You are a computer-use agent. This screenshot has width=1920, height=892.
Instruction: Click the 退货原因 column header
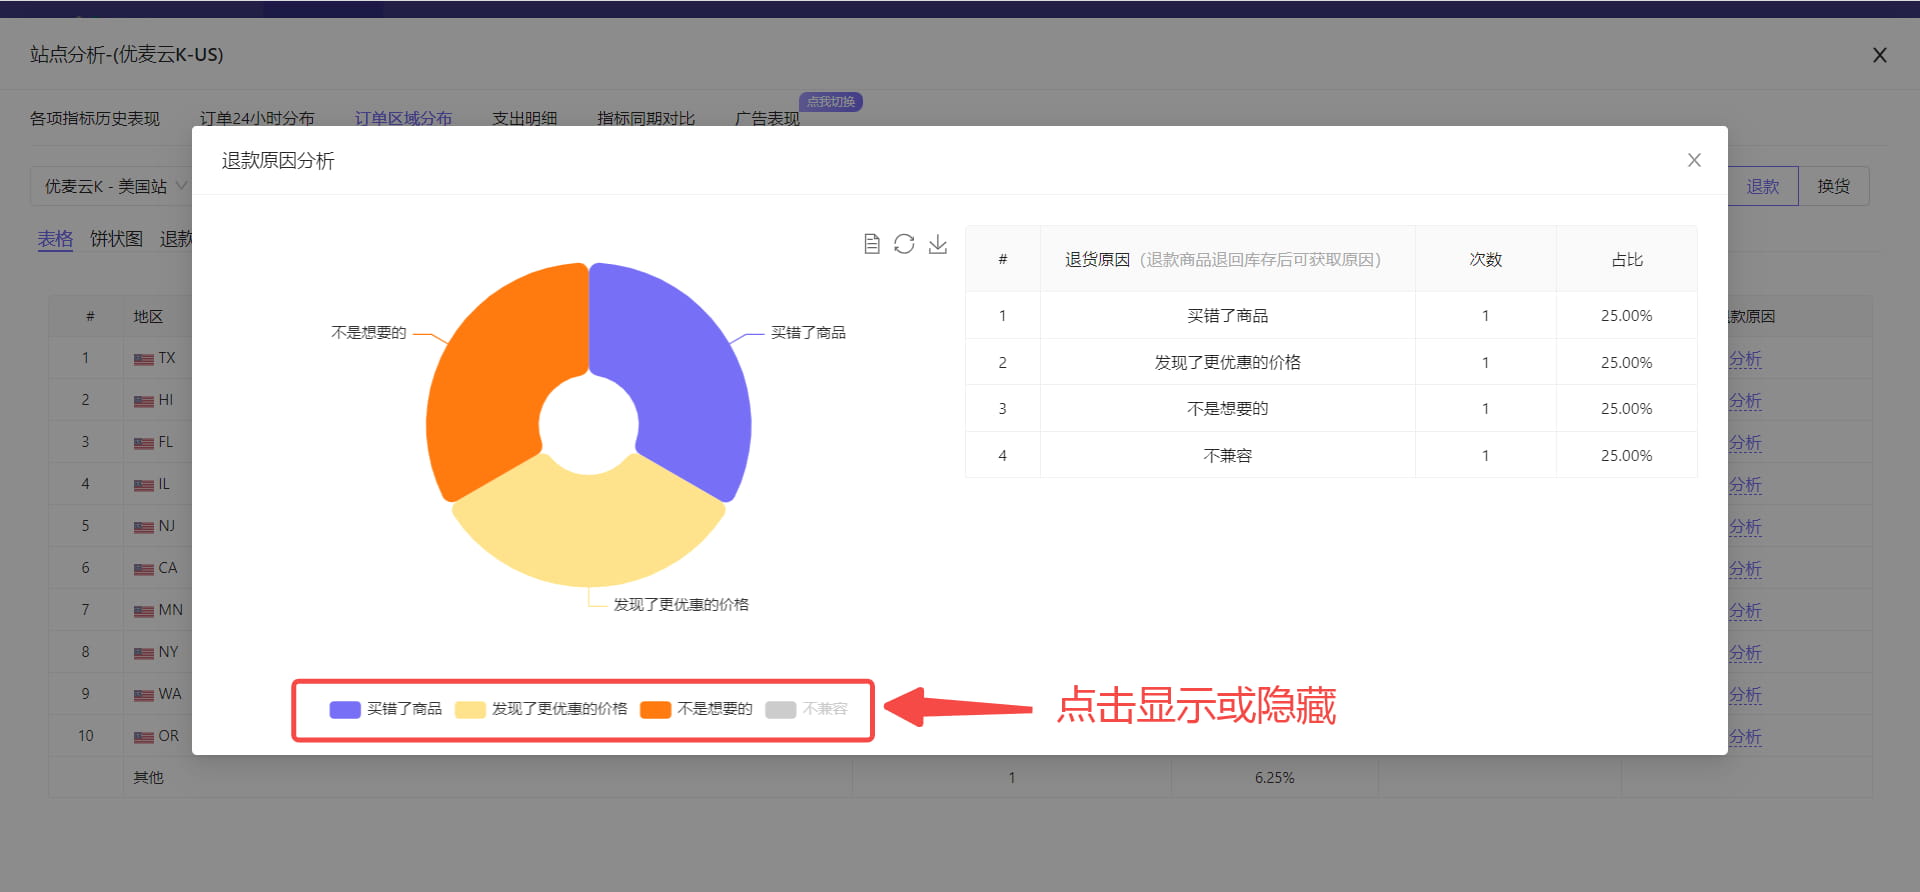tap(1227, 259)
